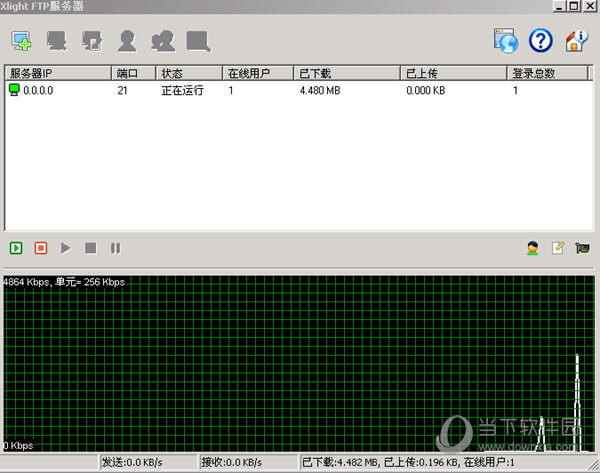Screen dimensions: 600x473
Task: Open the user groups icon
Action: point(163,41)
